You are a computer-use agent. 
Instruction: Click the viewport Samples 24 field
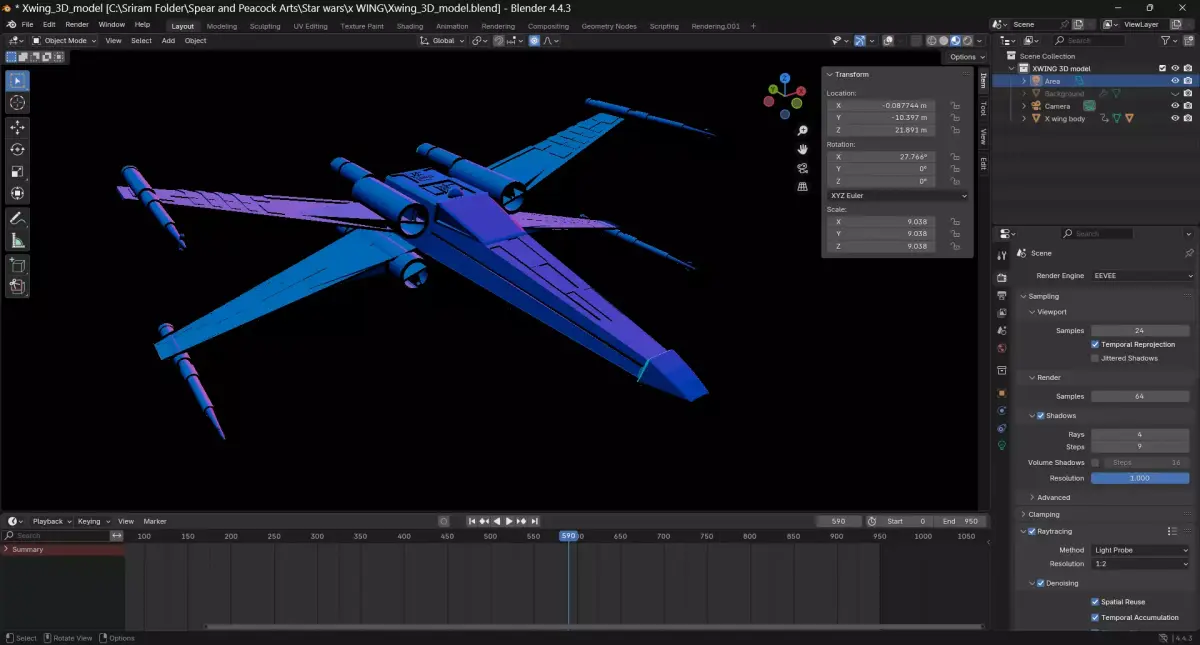pyautogui.click(x=1139, y=330)
